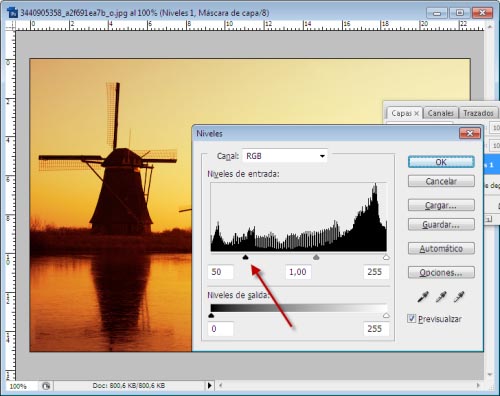Click the Guardar... button
The height and width of the screenshot is (396, 500).
pos(441,224)
